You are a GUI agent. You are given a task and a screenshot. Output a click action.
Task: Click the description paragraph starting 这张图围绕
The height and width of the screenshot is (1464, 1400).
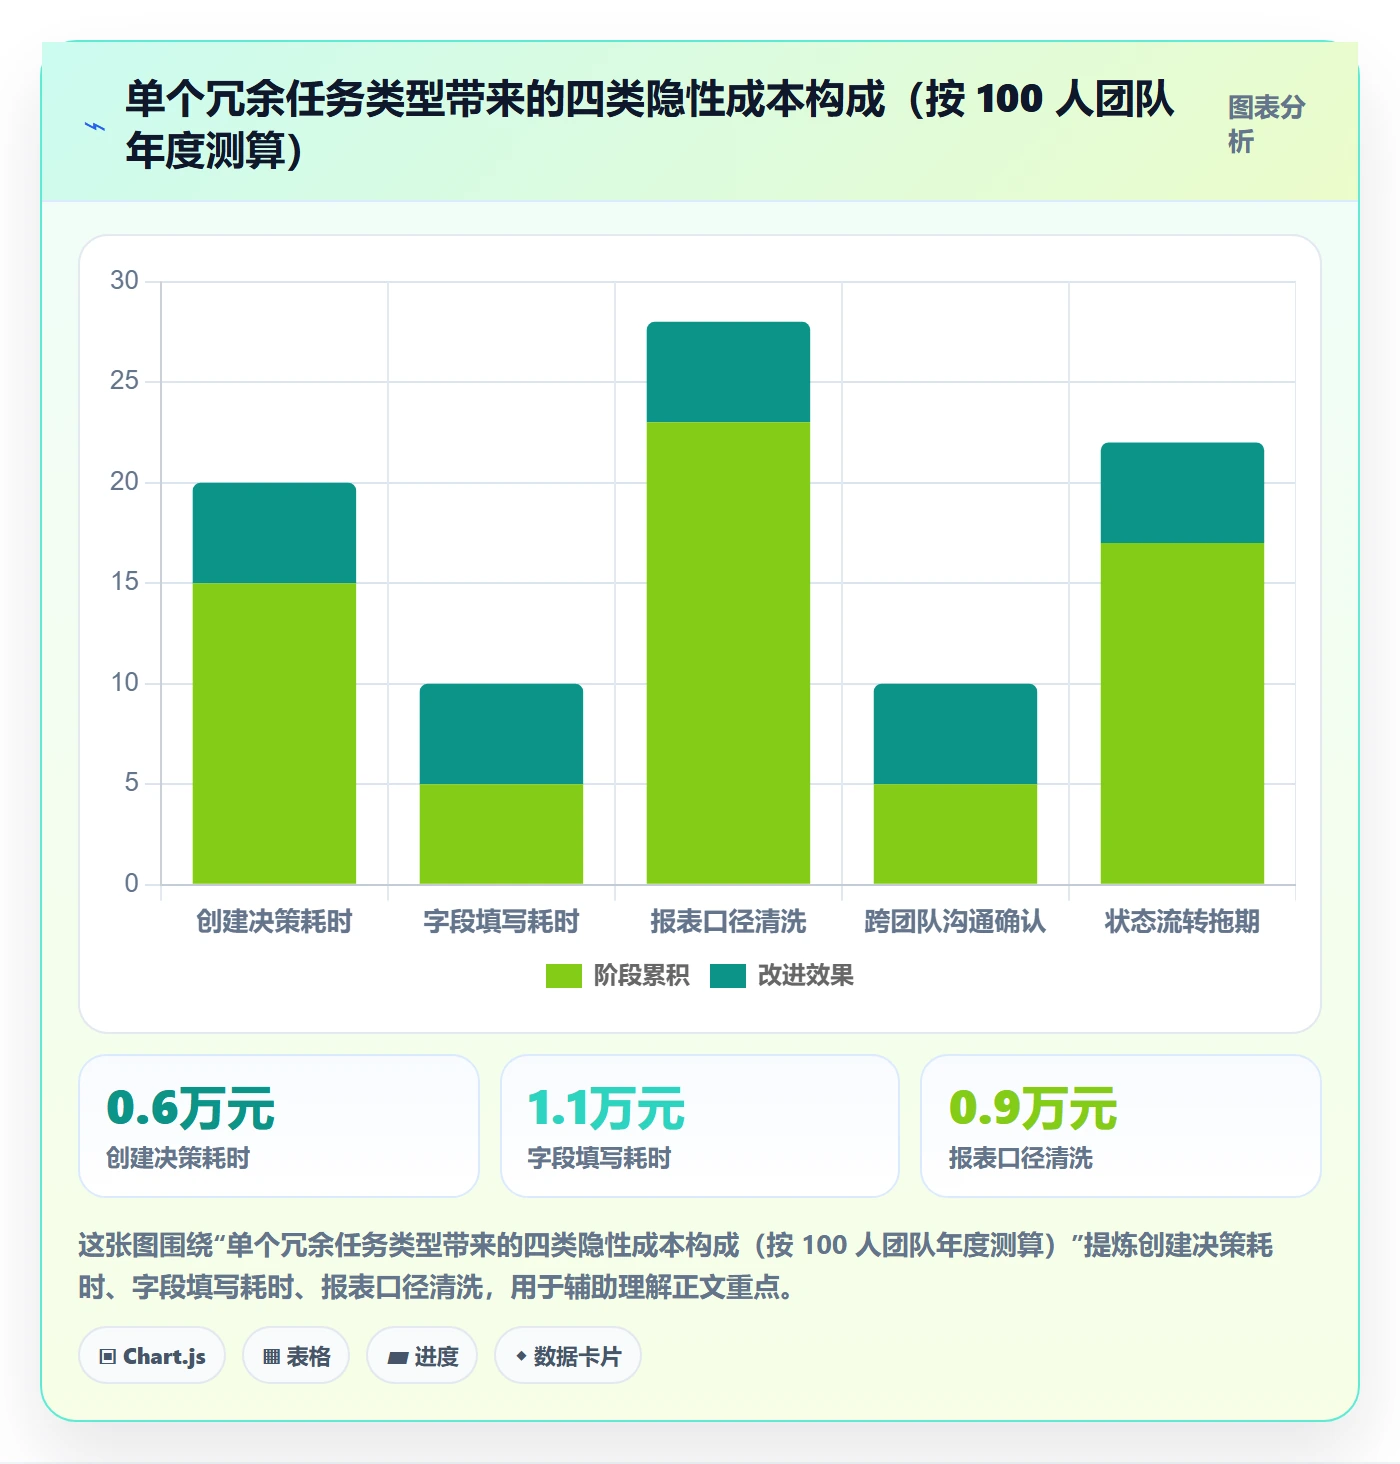[676, 1266]
